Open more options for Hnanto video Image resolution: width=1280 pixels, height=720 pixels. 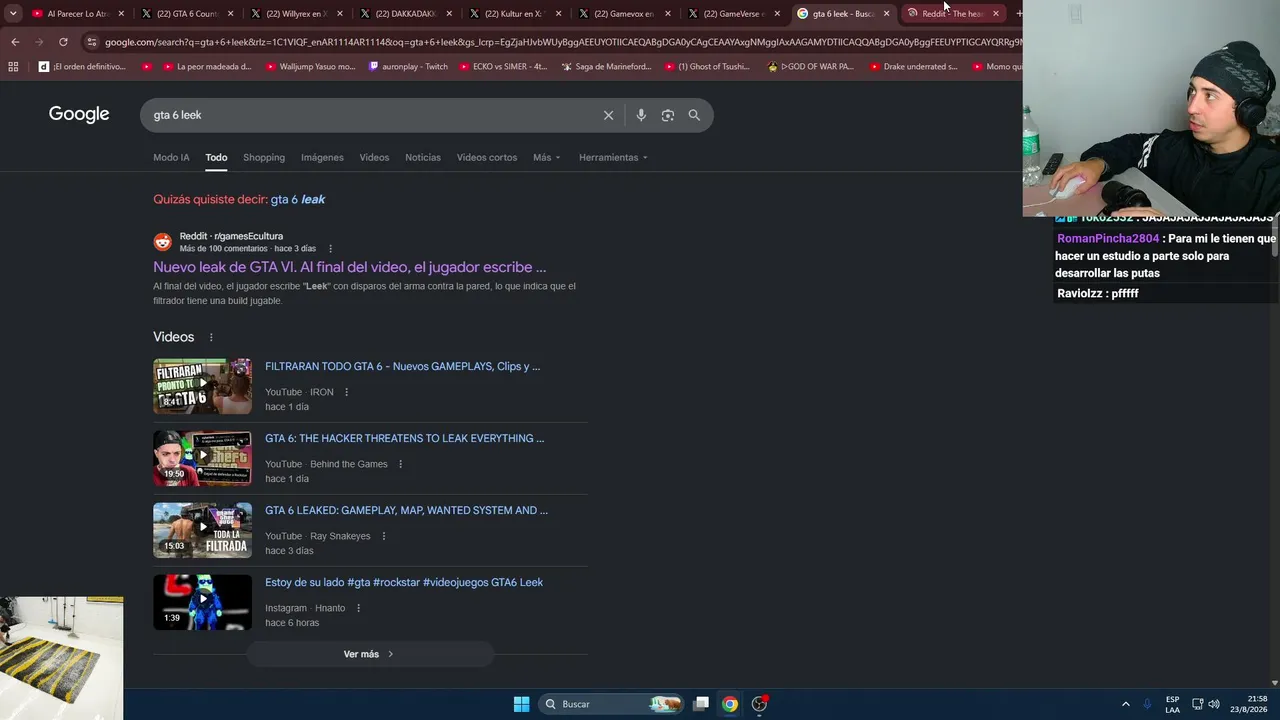click(x=358, y=608)
